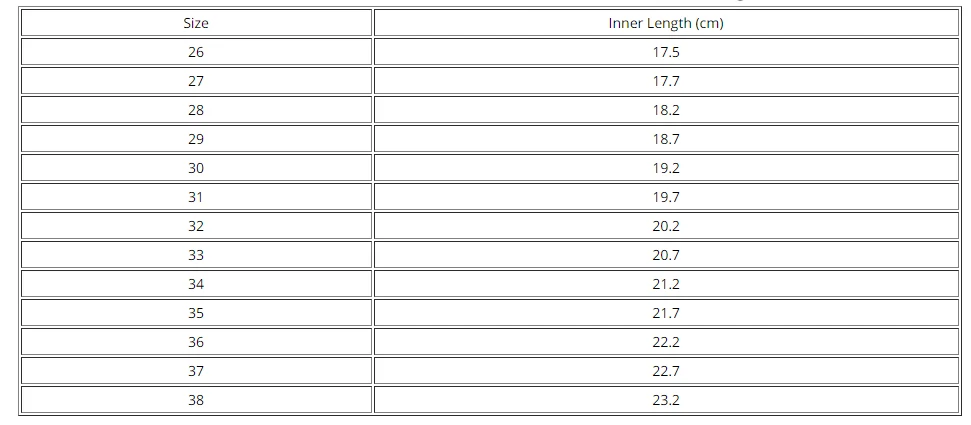The image size is (971, 425).
Task: Select the size 28 cell
Action: (196, 110)
